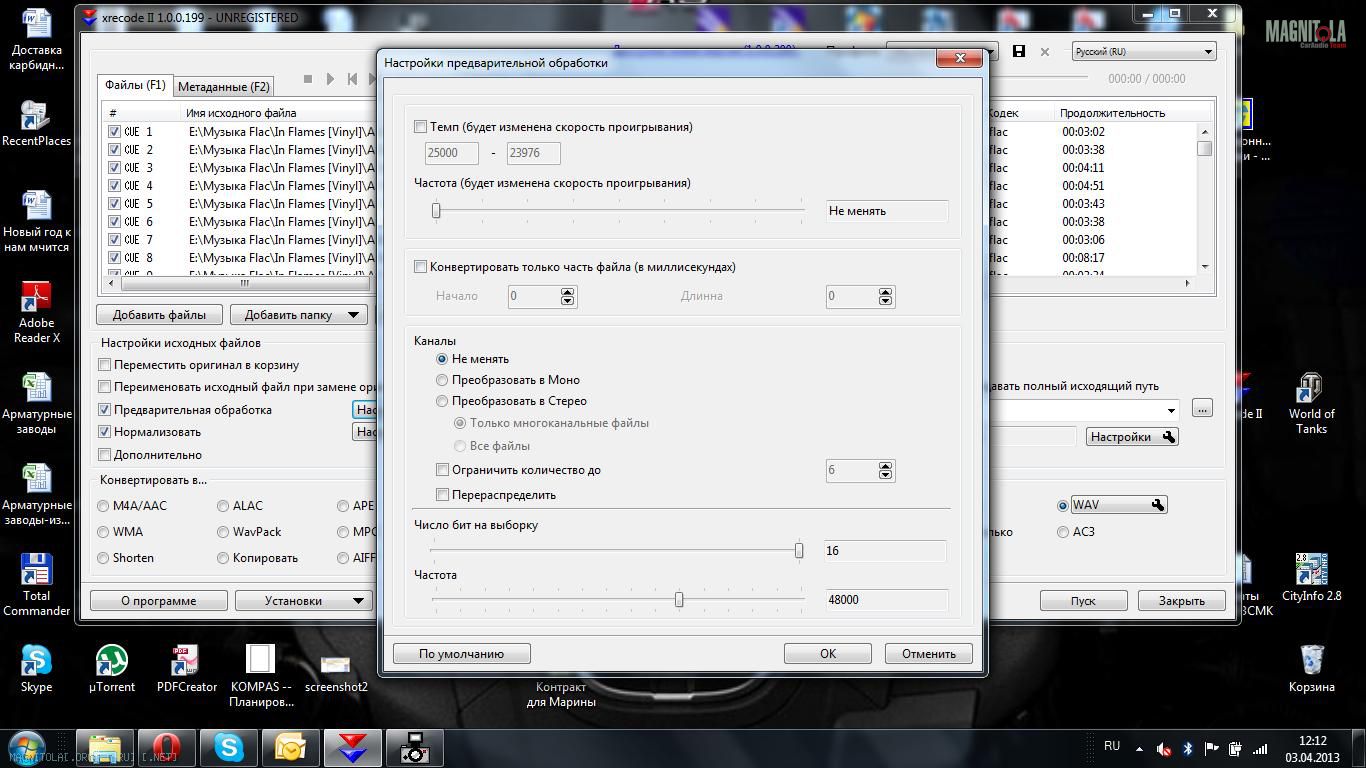
Task: Open the Русский (RU) language dropdown
Action: pyautogui.click(x=1143, y=51)
